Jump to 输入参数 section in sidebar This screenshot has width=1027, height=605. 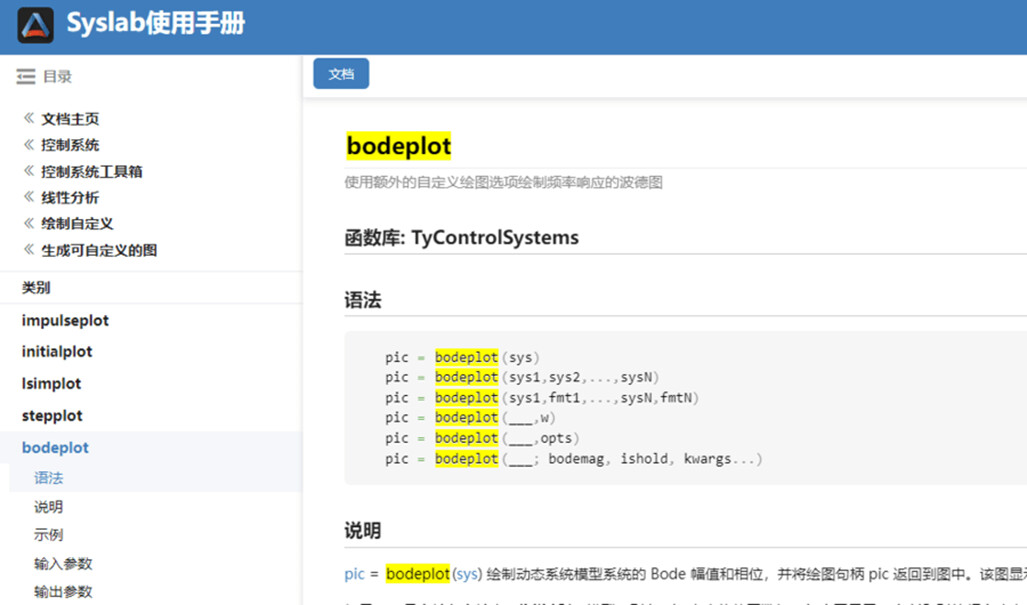point(63,563)
